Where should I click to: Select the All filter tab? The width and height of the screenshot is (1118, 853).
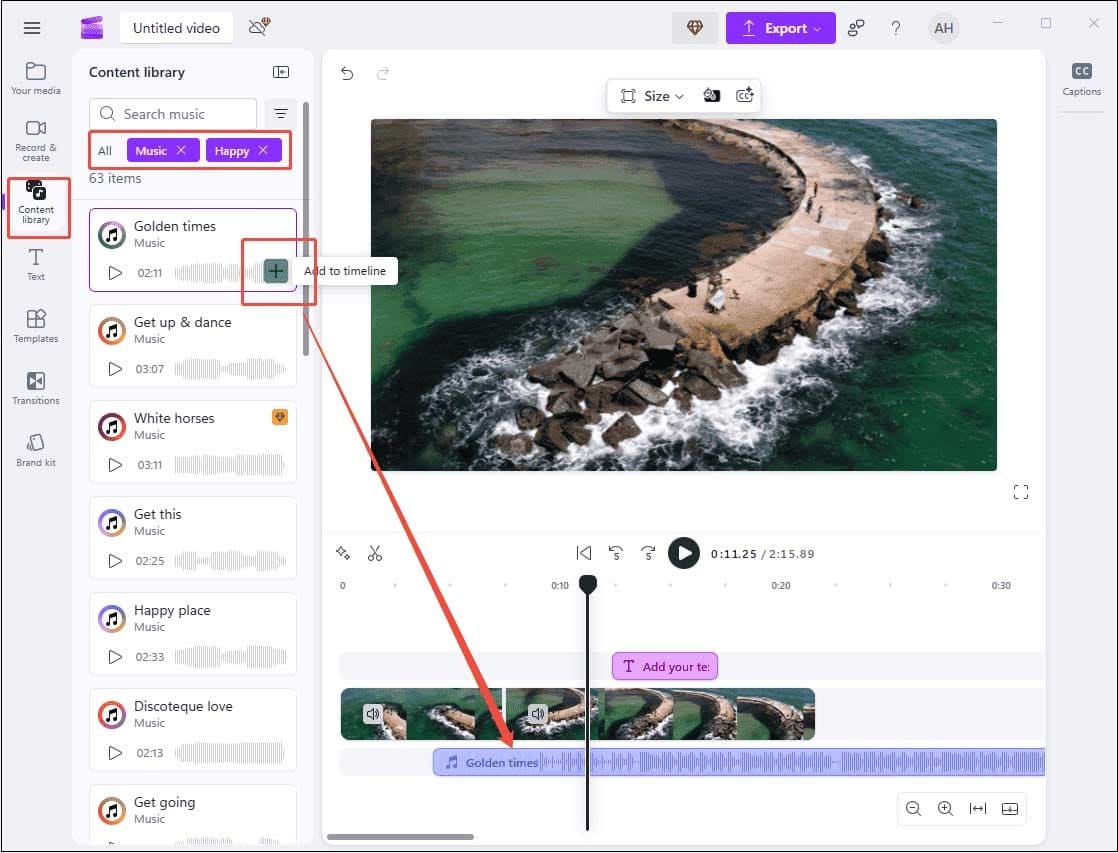click(x=105, y=150)
